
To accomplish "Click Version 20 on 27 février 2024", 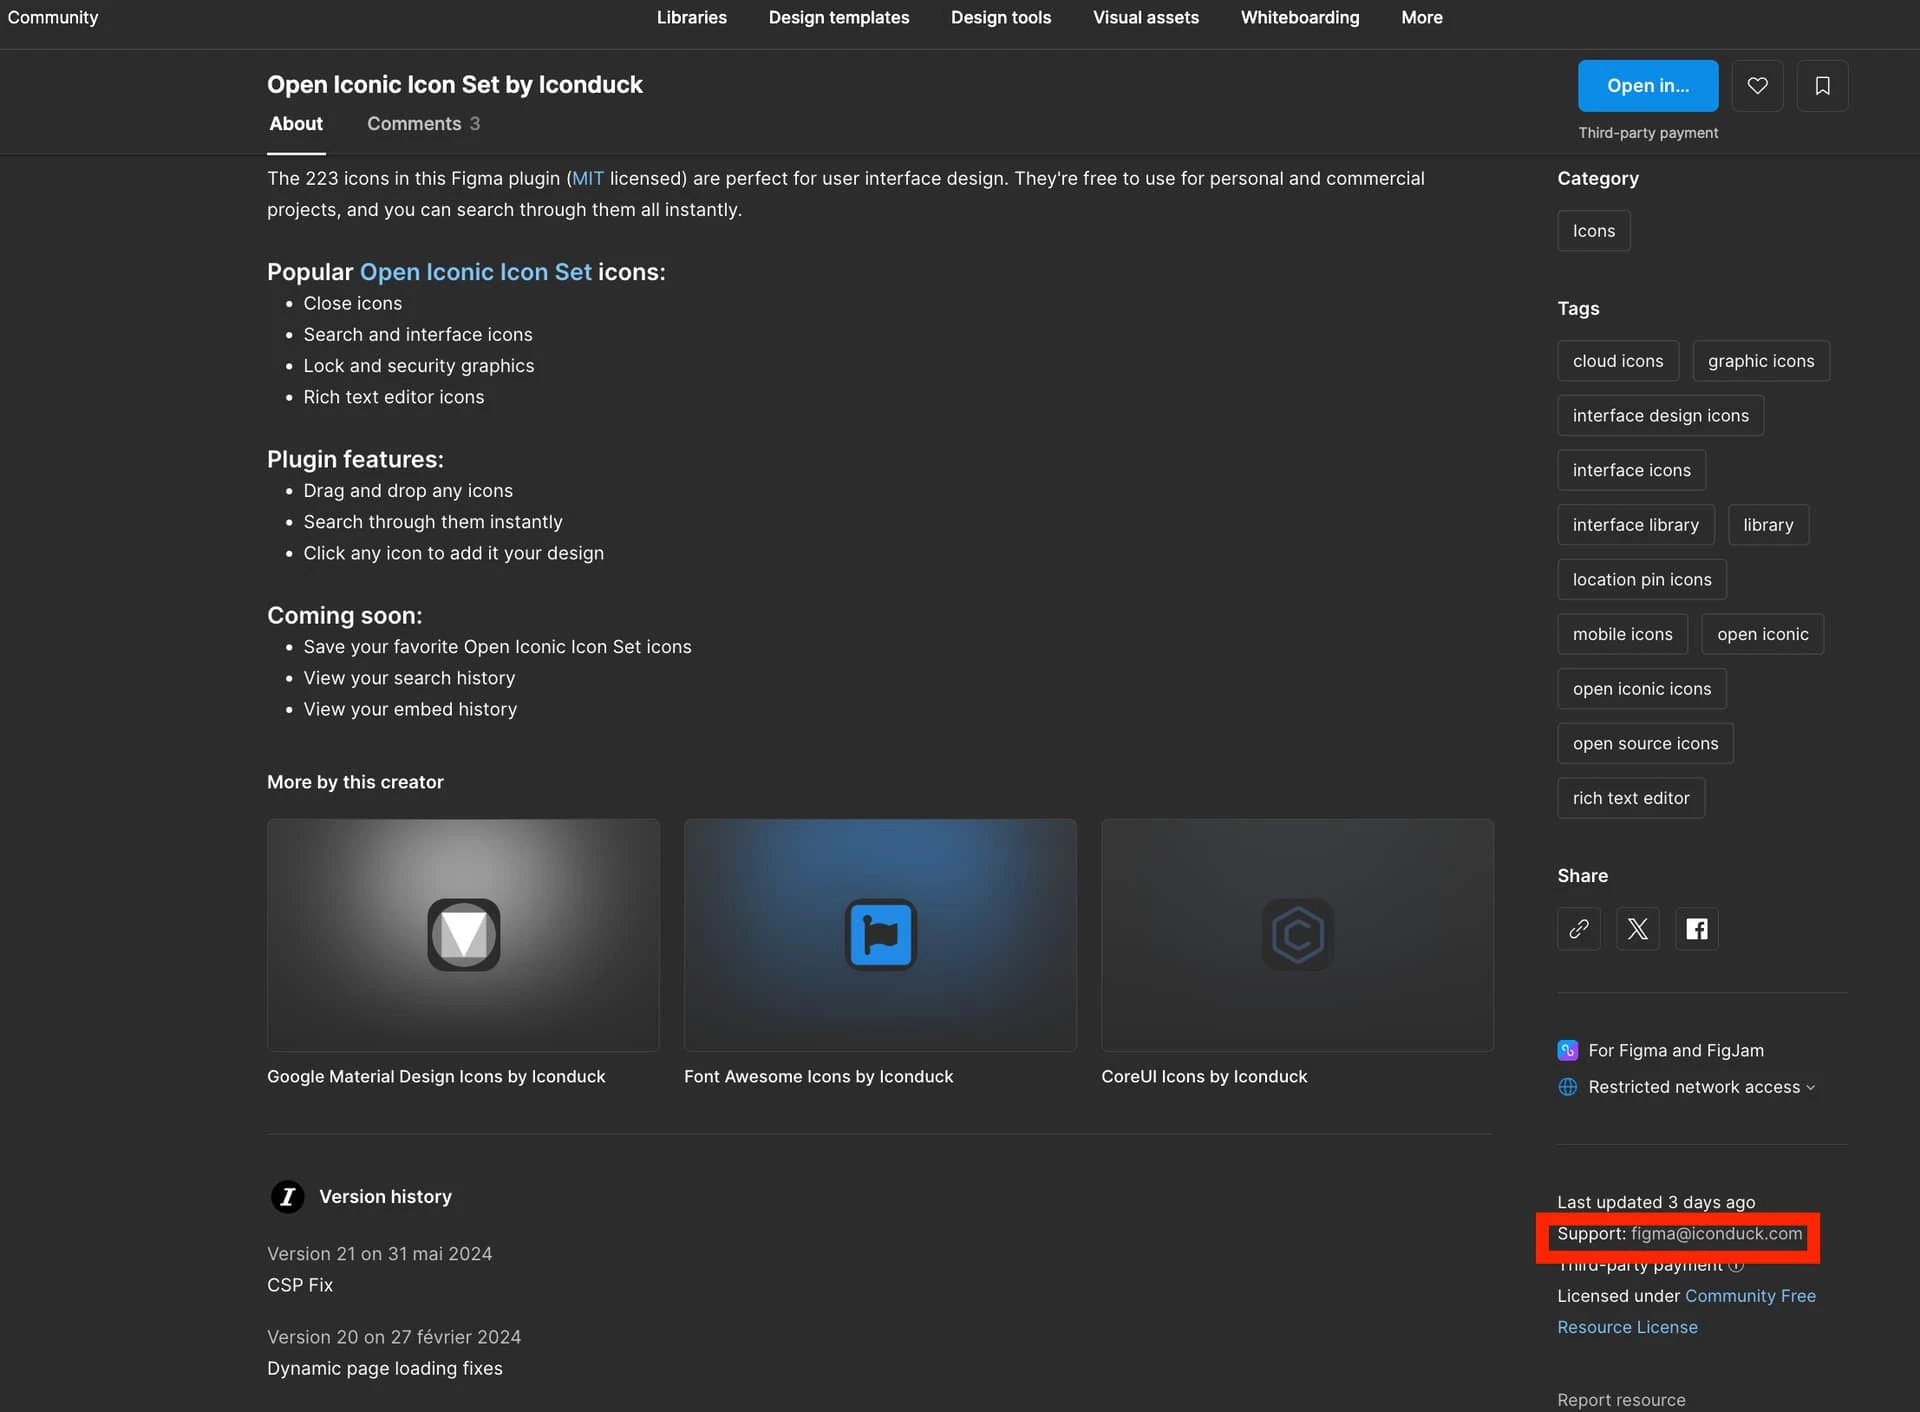I will (394, 1337).
